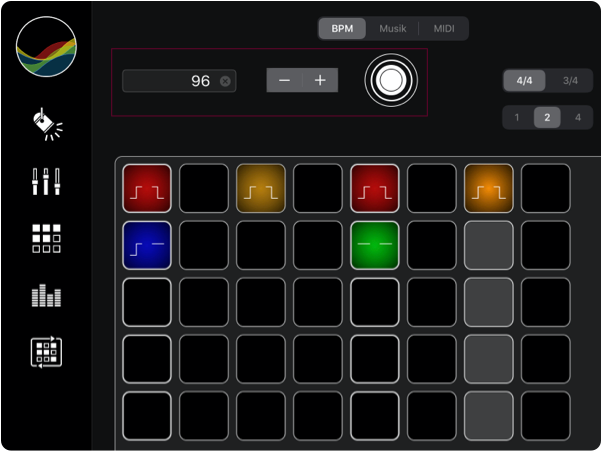Click the gray pad in second row
This screenshot has width=602, height=452.
488,245
